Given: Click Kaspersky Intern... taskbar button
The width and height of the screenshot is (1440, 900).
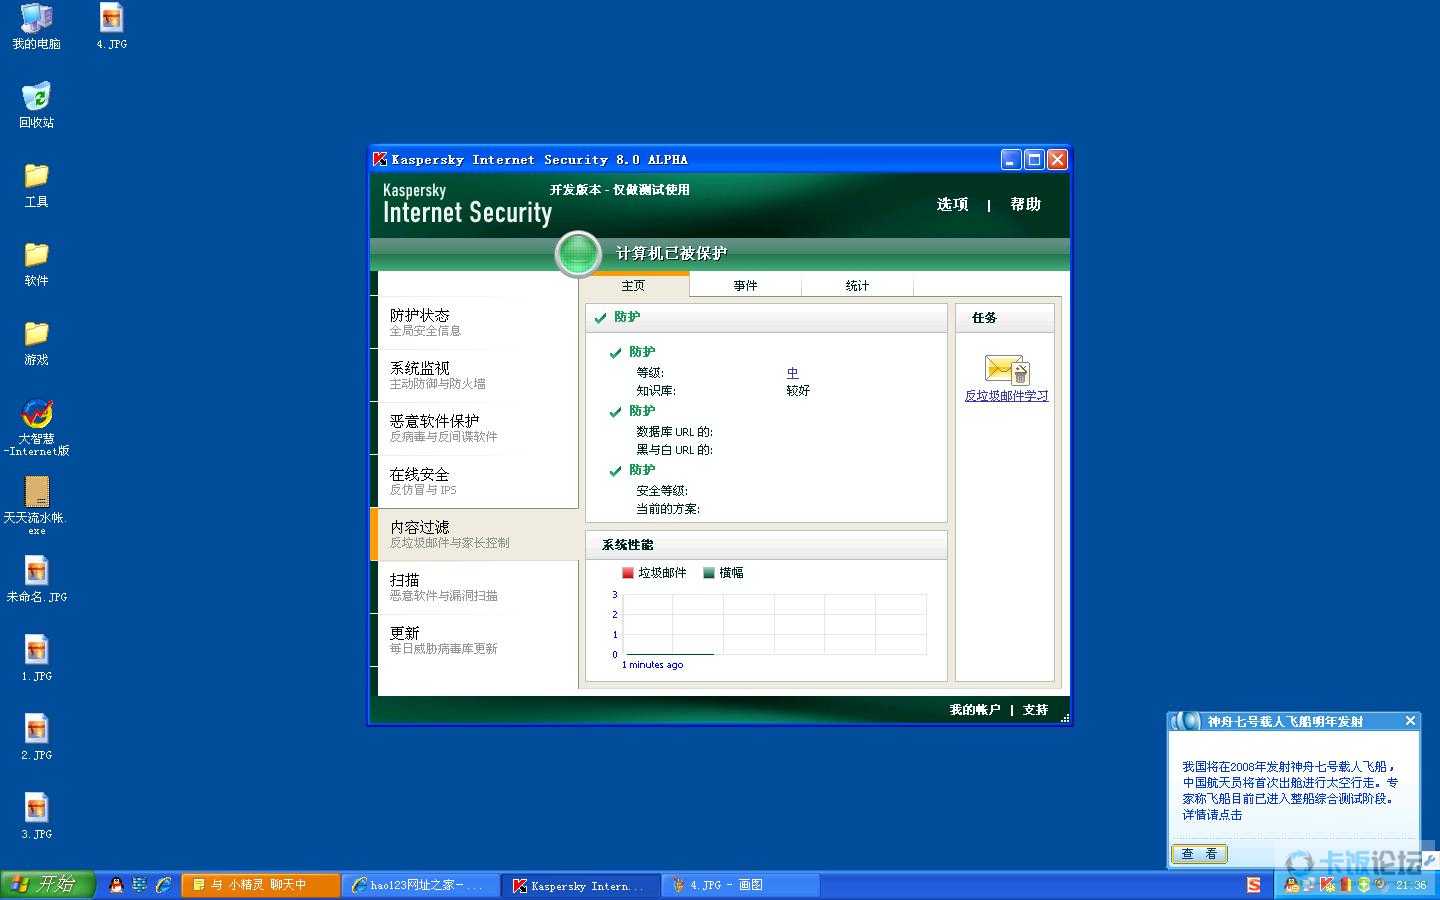Looking at the screenshot, I should click(580, 885).
